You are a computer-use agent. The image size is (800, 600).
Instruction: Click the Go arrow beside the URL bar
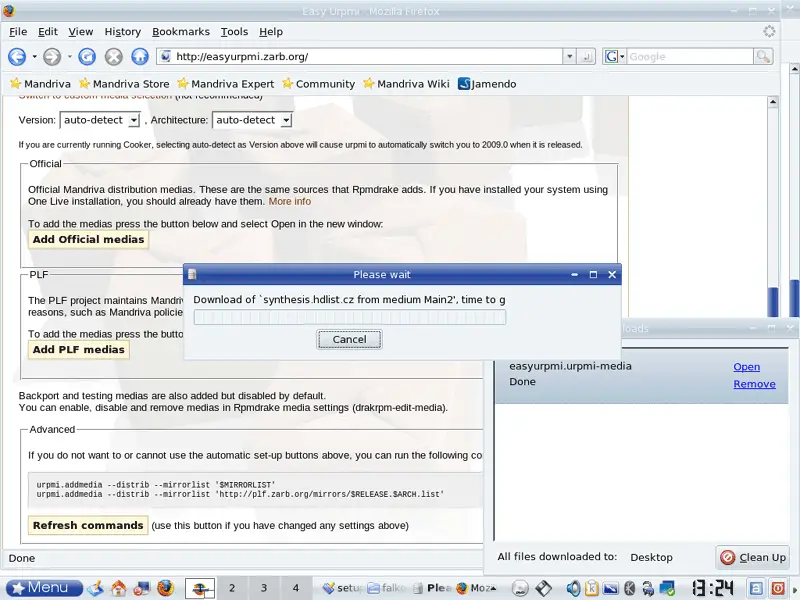click(587, 57)
